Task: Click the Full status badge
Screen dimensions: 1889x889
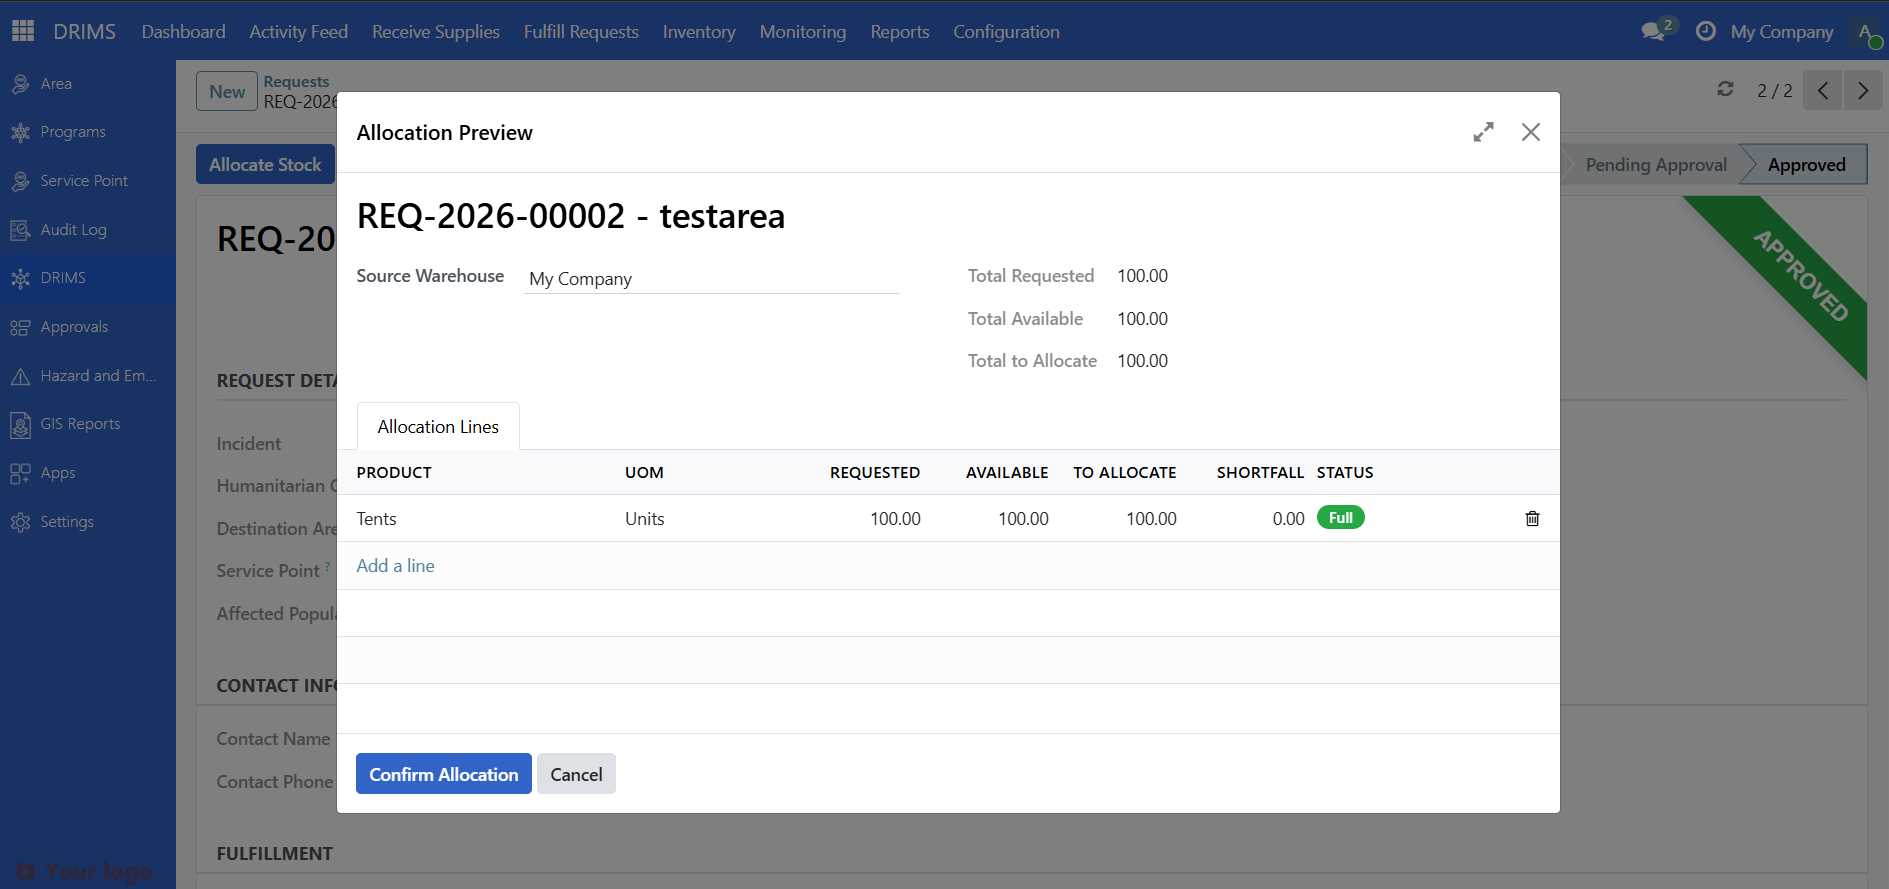Action: coord(1341,518)
